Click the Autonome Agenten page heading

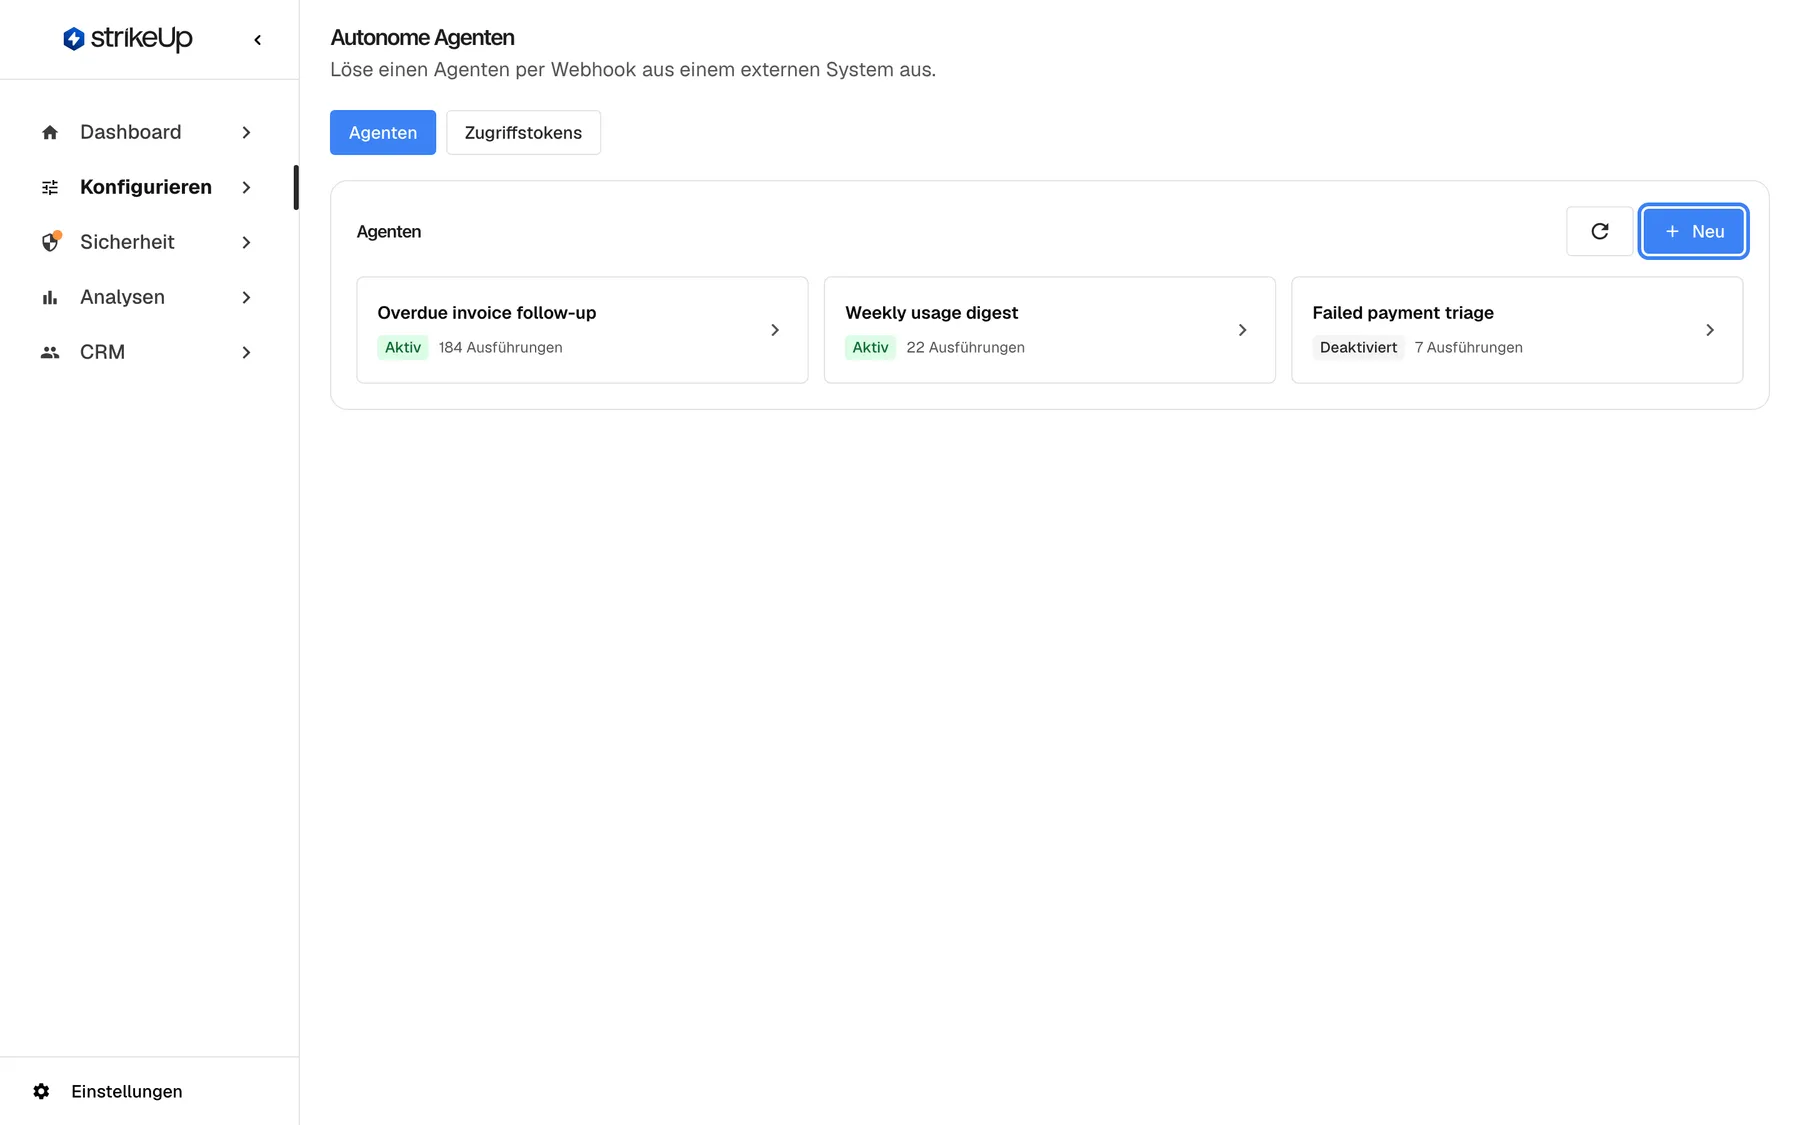coord(422,38)
